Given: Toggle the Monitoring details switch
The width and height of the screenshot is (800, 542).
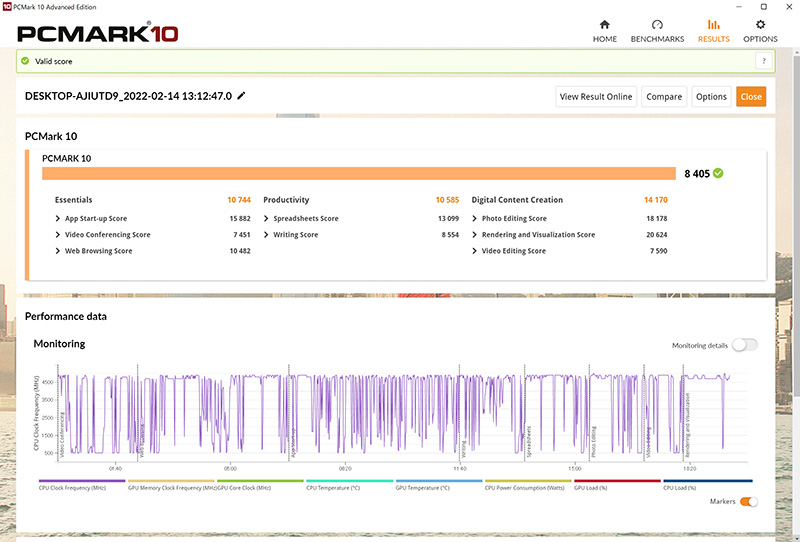Looking at the screenshot, I should point(744,344).
